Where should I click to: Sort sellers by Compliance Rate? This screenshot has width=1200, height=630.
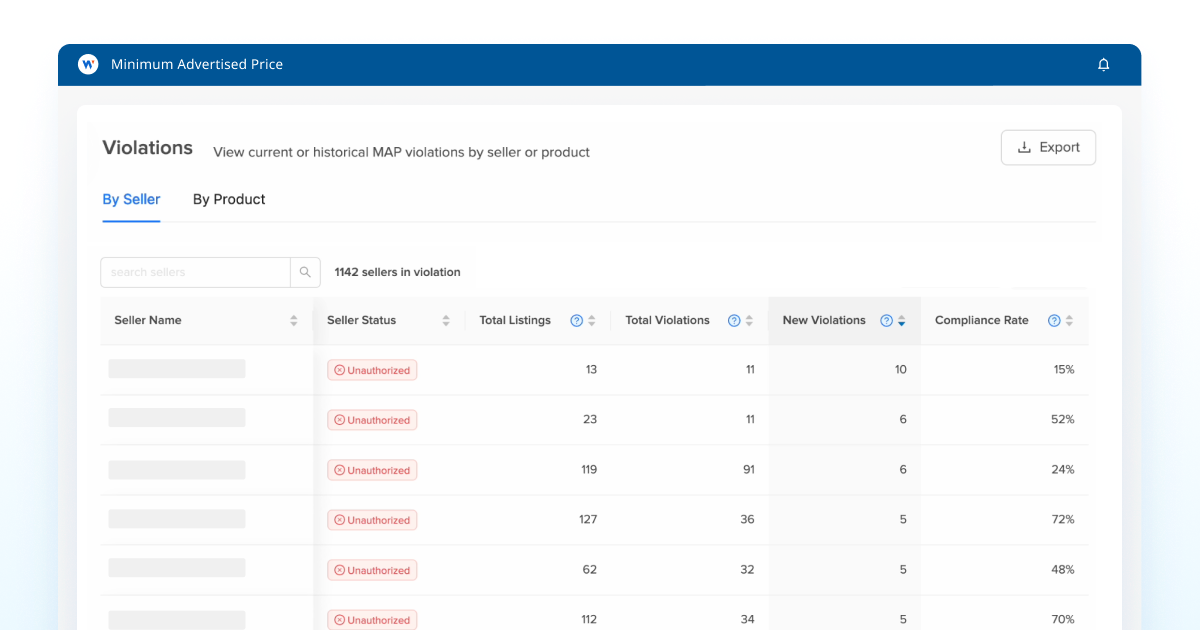1068,320
